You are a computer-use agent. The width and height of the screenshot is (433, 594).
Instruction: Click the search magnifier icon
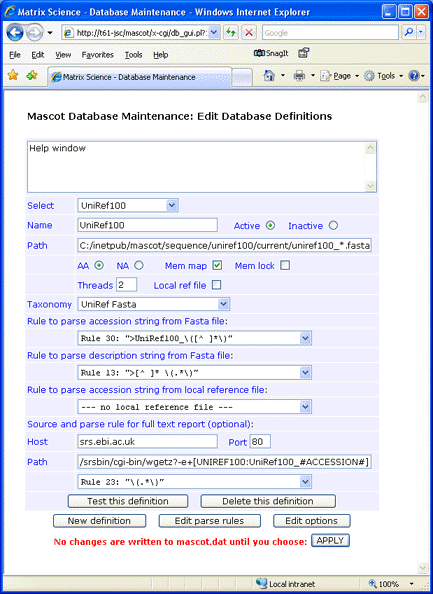tap(409, 33)
